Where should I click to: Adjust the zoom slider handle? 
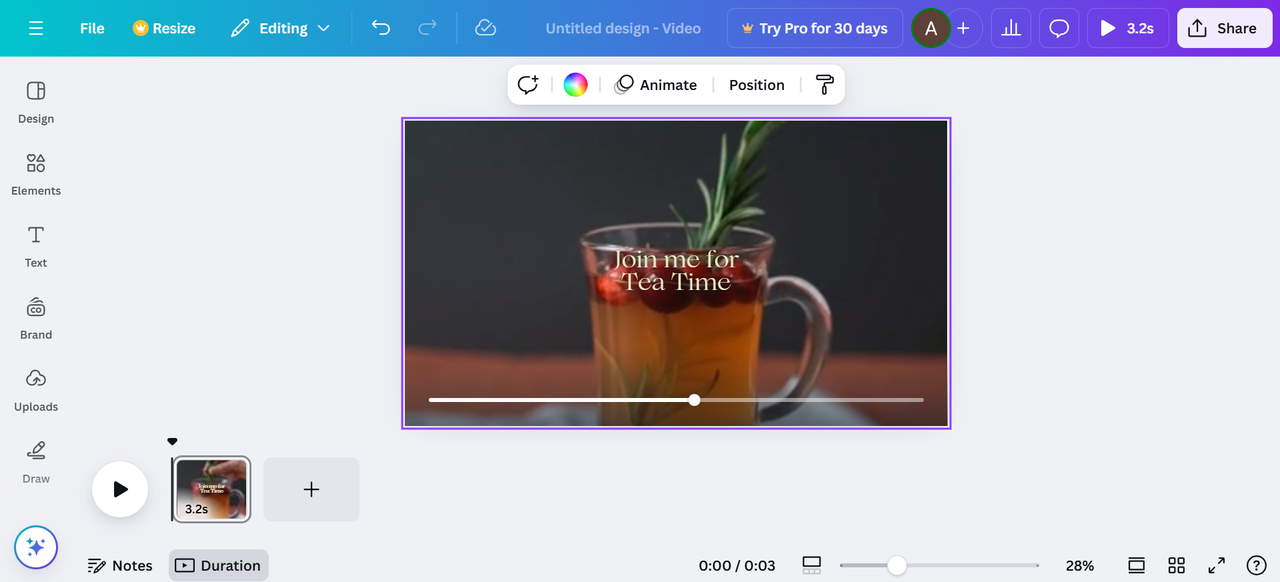point(897,565)
